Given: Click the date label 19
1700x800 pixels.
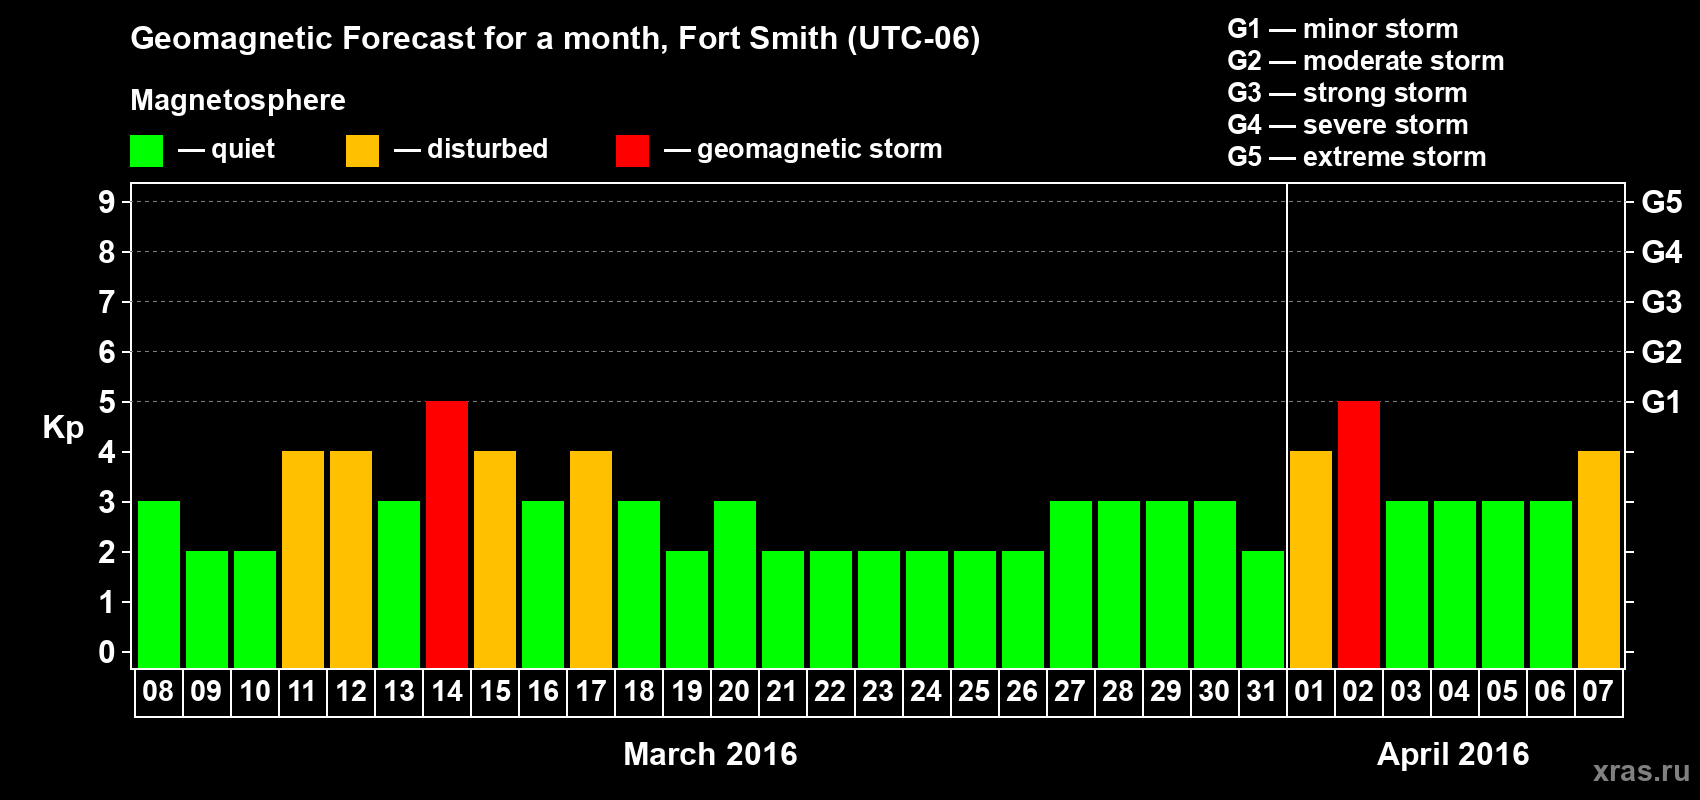Looking at the screenshot, I should pos(687,692).
